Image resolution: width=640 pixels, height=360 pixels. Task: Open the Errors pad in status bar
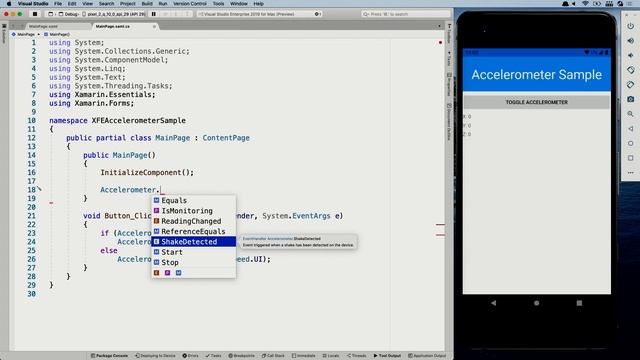click(191, 356)
